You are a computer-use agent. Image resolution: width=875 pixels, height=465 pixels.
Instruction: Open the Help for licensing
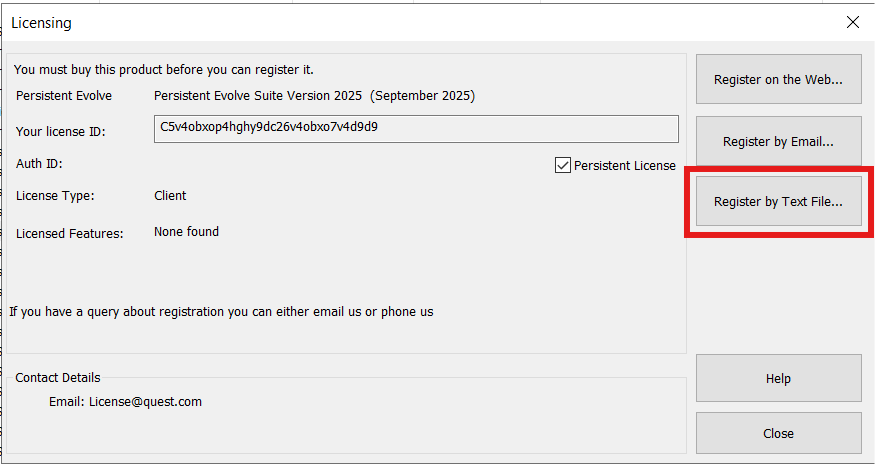778,378
